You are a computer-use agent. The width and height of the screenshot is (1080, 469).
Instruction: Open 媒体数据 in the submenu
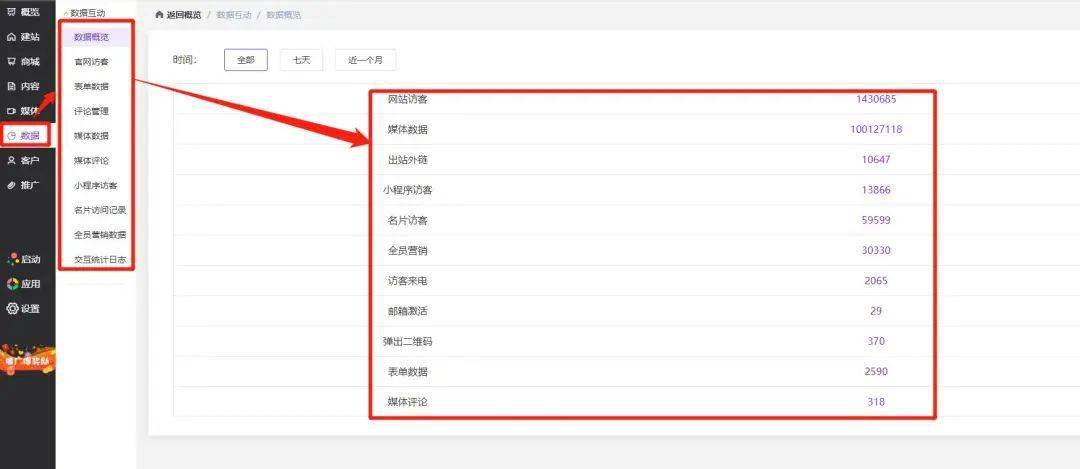(92, 136)
